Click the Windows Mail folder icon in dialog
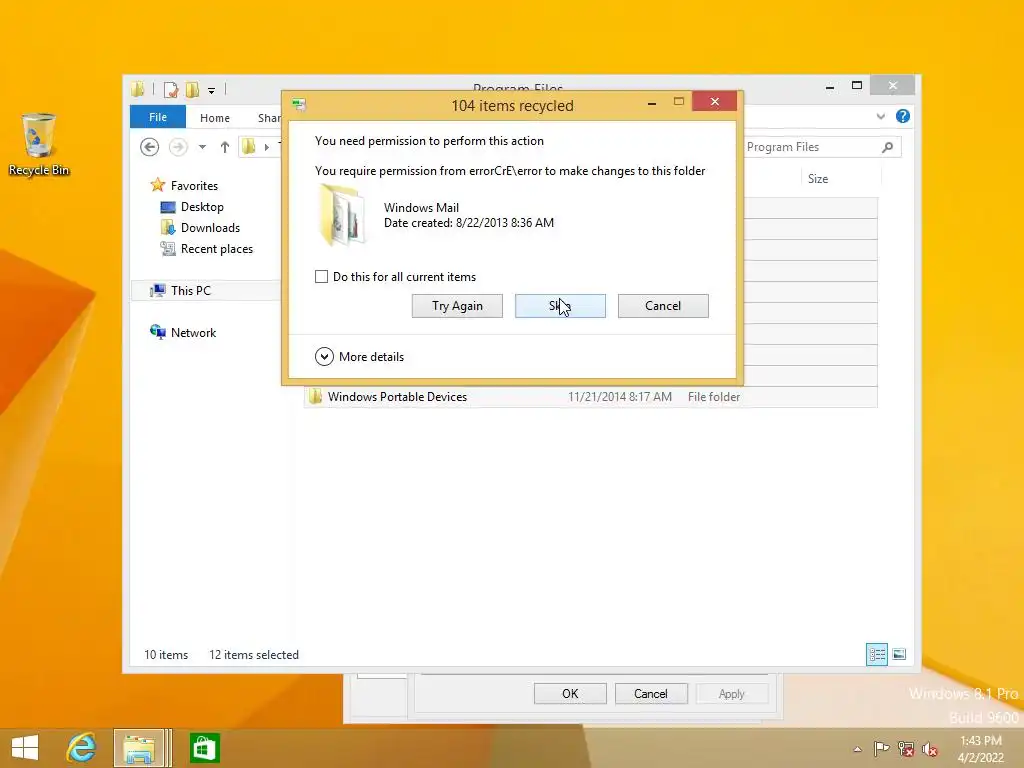The height and width of the screenshot is (768, 1024). 342,215
